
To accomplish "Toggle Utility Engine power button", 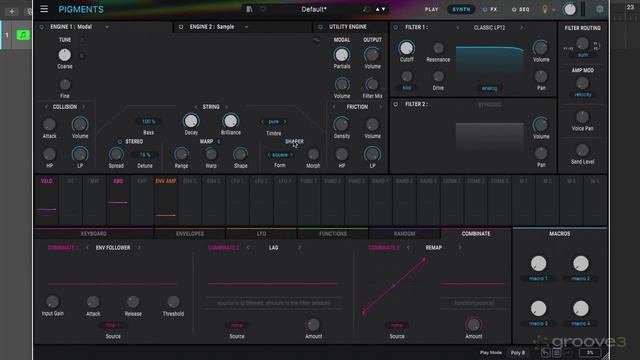I will point(320,27).
